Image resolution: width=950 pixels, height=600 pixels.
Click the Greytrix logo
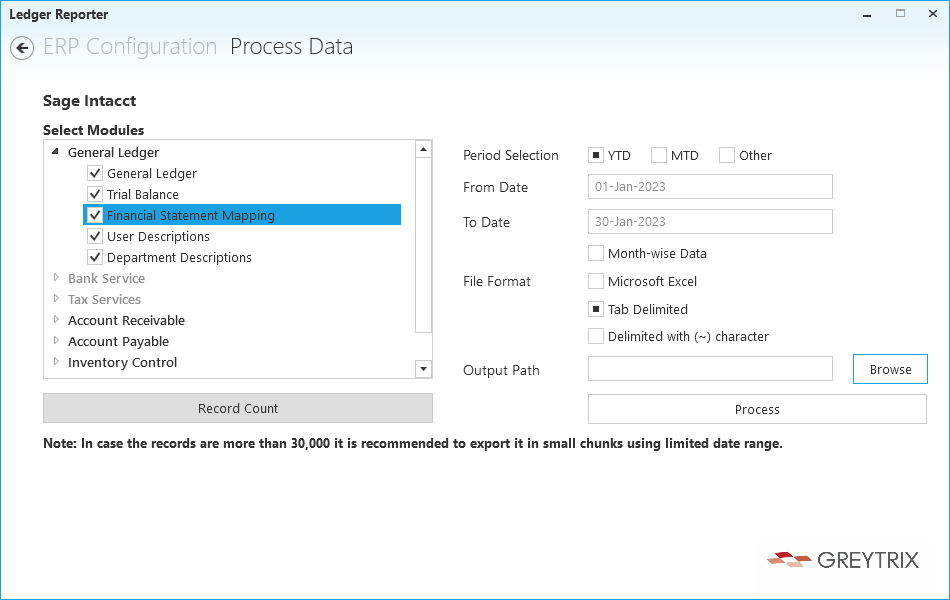click(842, 559)
